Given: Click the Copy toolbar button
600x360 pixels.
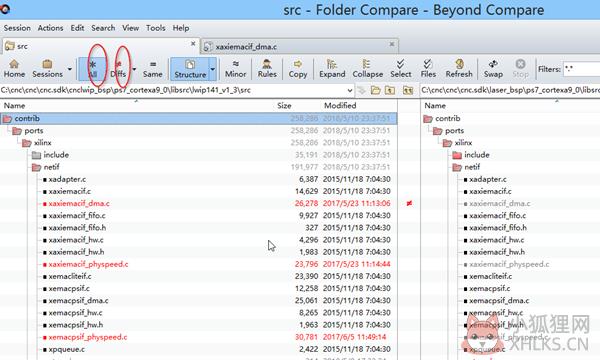Looking at the screenshot, I should click(x=298, y=69).
